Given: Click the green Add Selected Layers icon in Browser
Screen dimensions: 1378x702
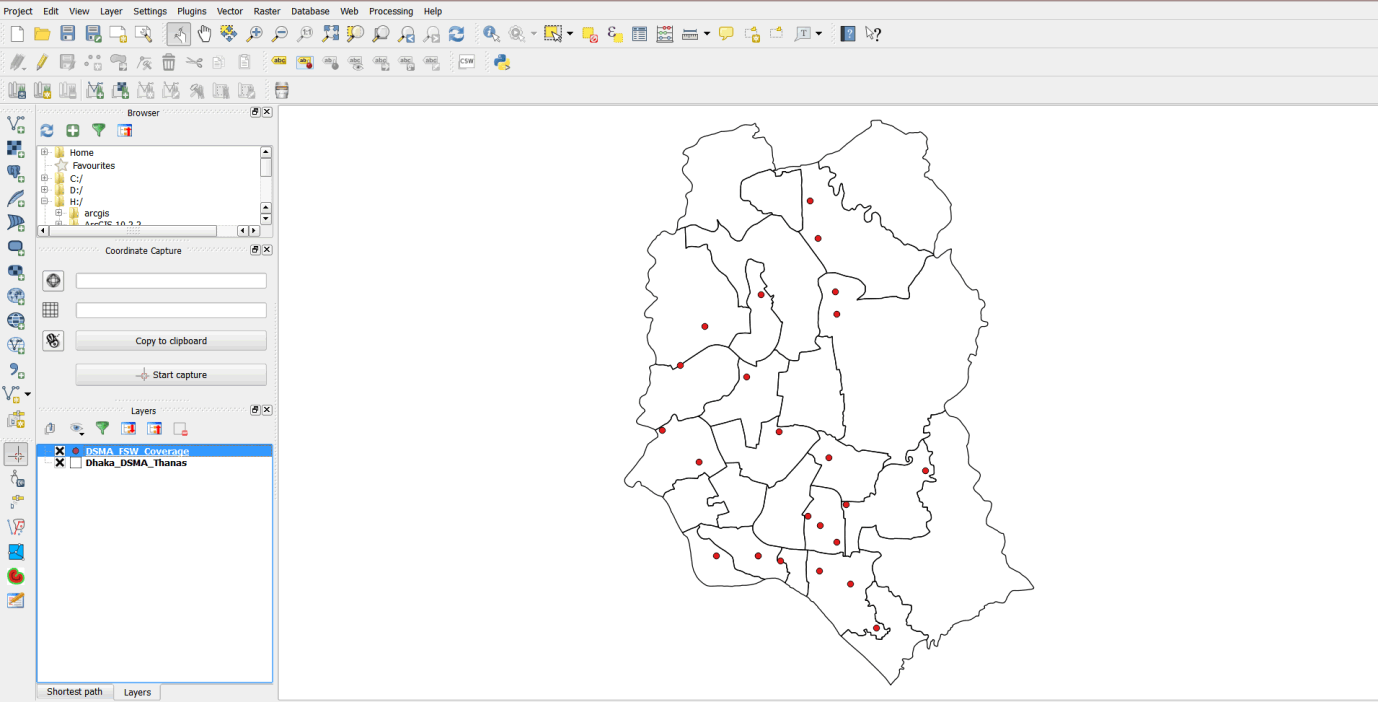Looking at the screenshot, I should coord(73,131).
